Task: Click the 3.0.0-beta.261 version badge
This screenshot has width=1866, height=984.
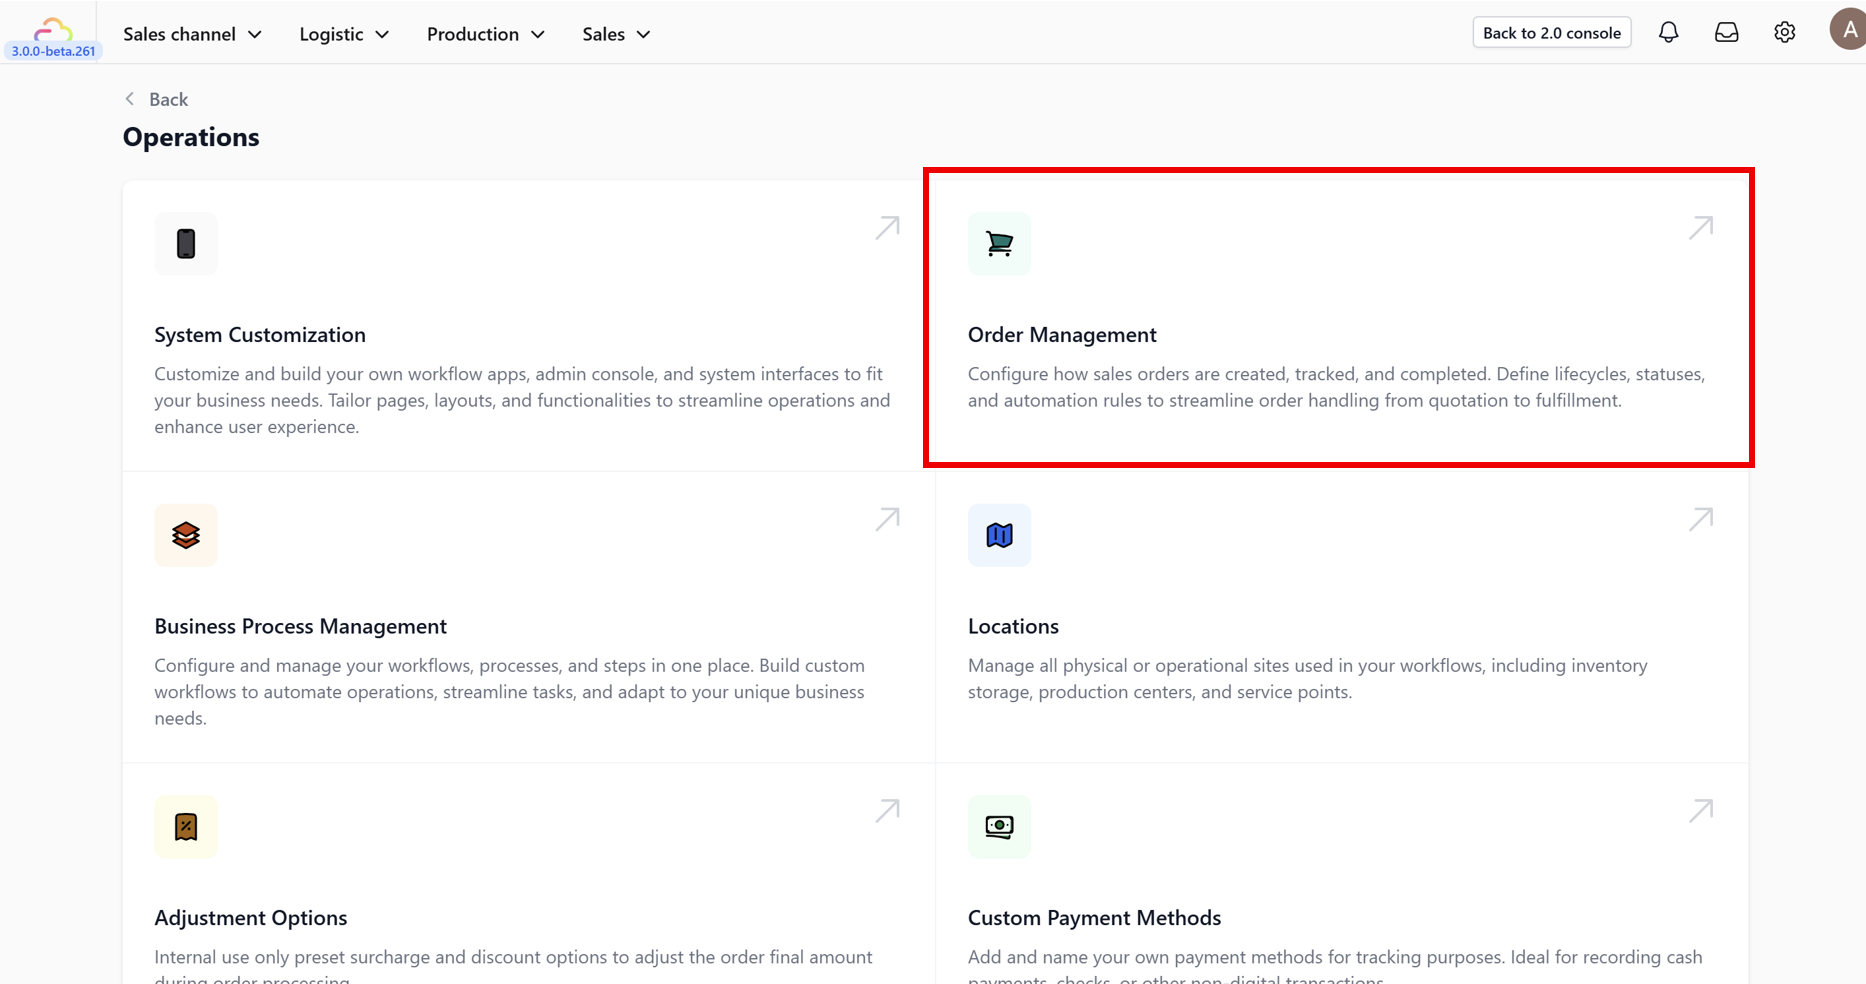Action: [x=54, y=51]
